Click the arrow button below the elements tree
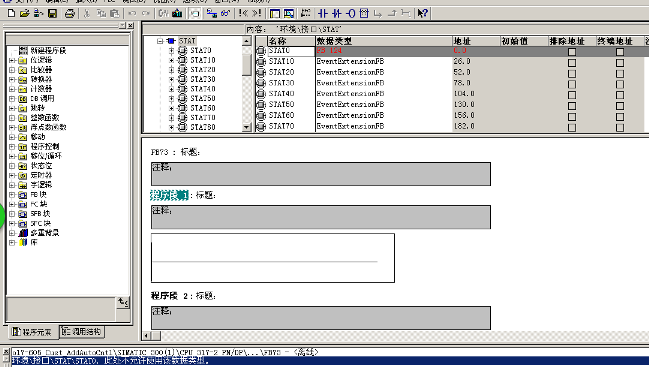 (x=123, y=302)
